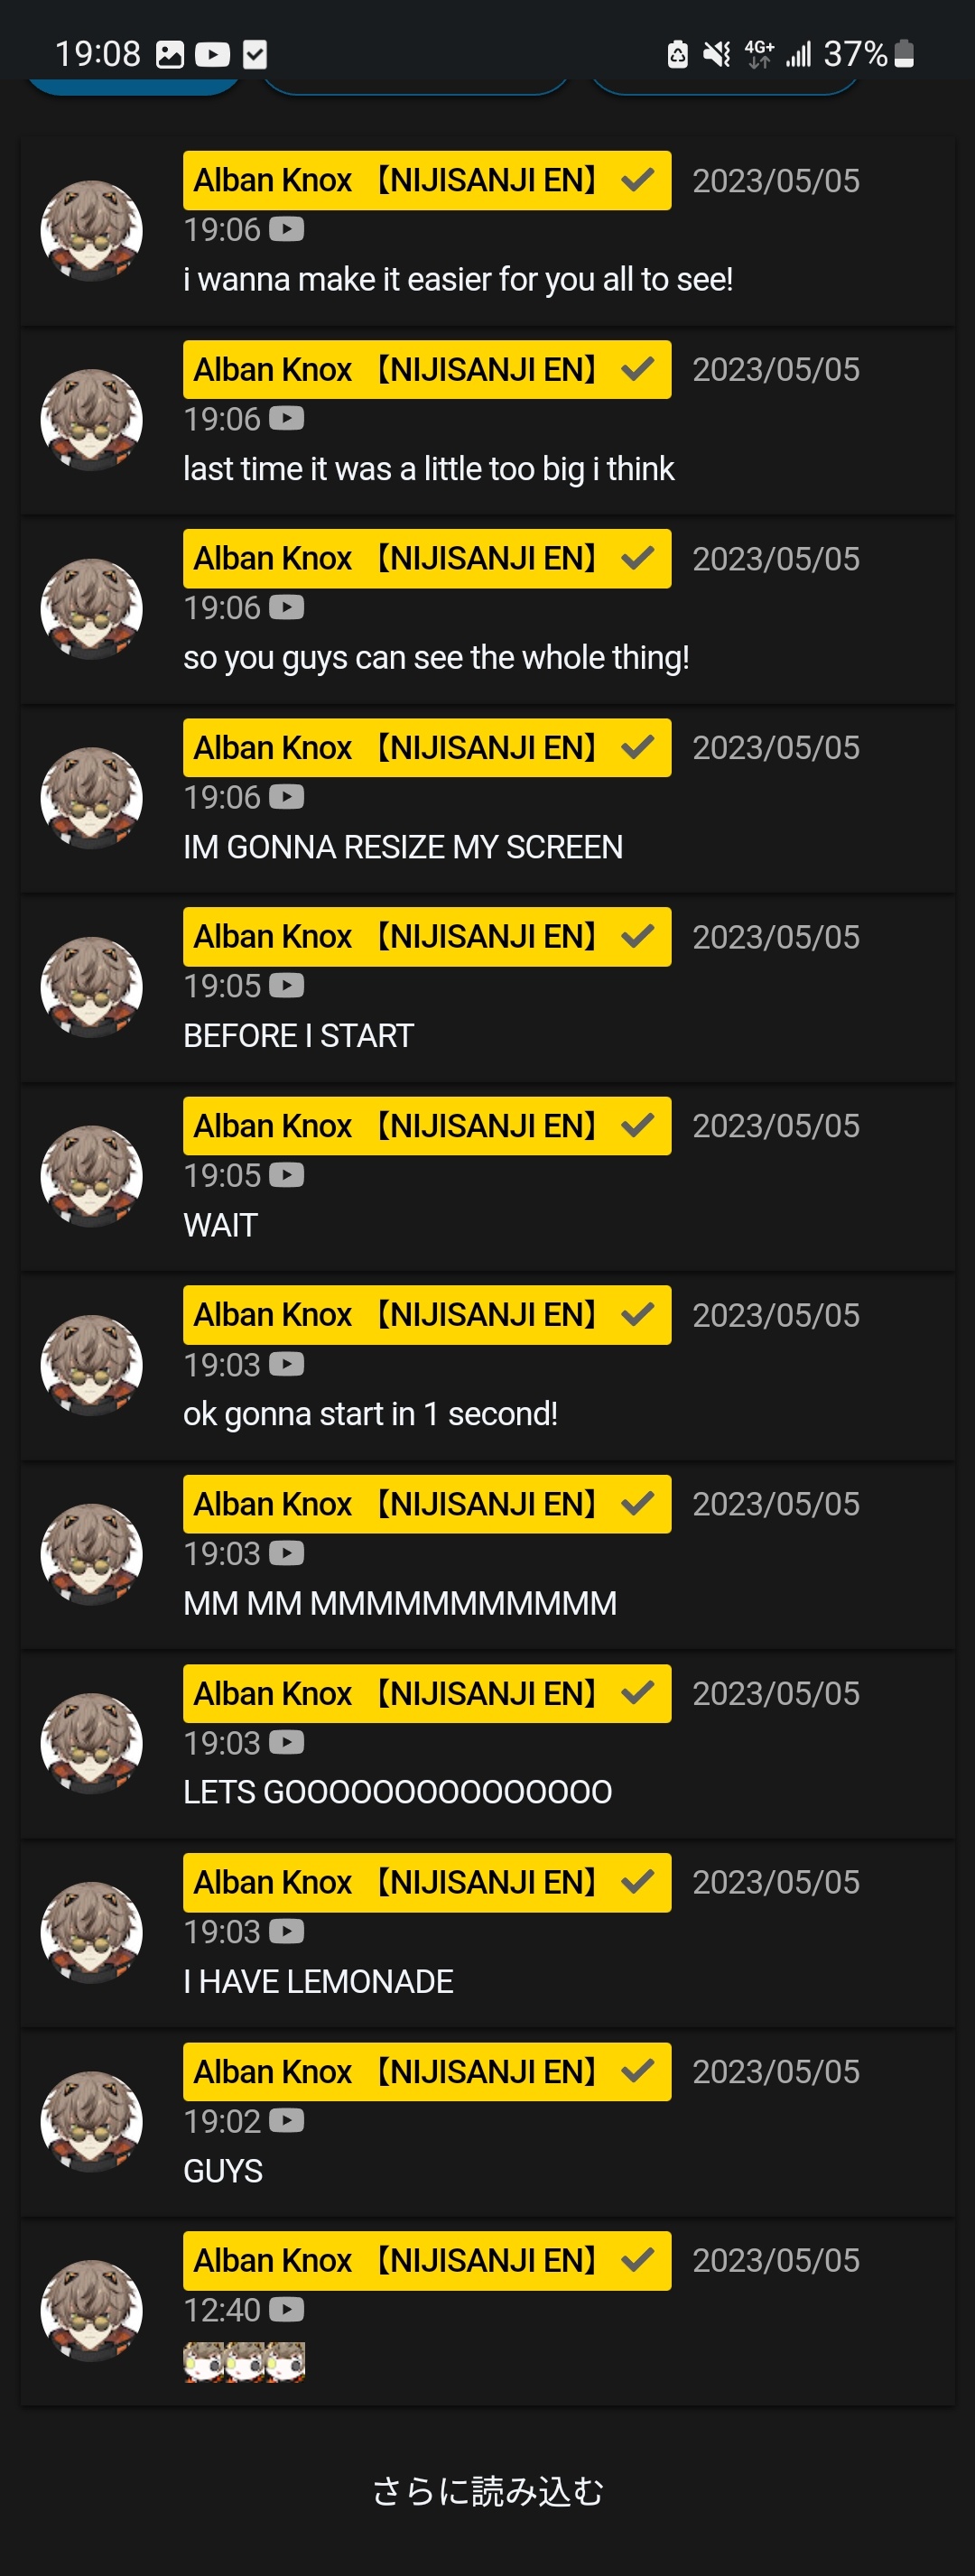
Task: Tap gallery notification icon in status bar
Action: [170, 54]
